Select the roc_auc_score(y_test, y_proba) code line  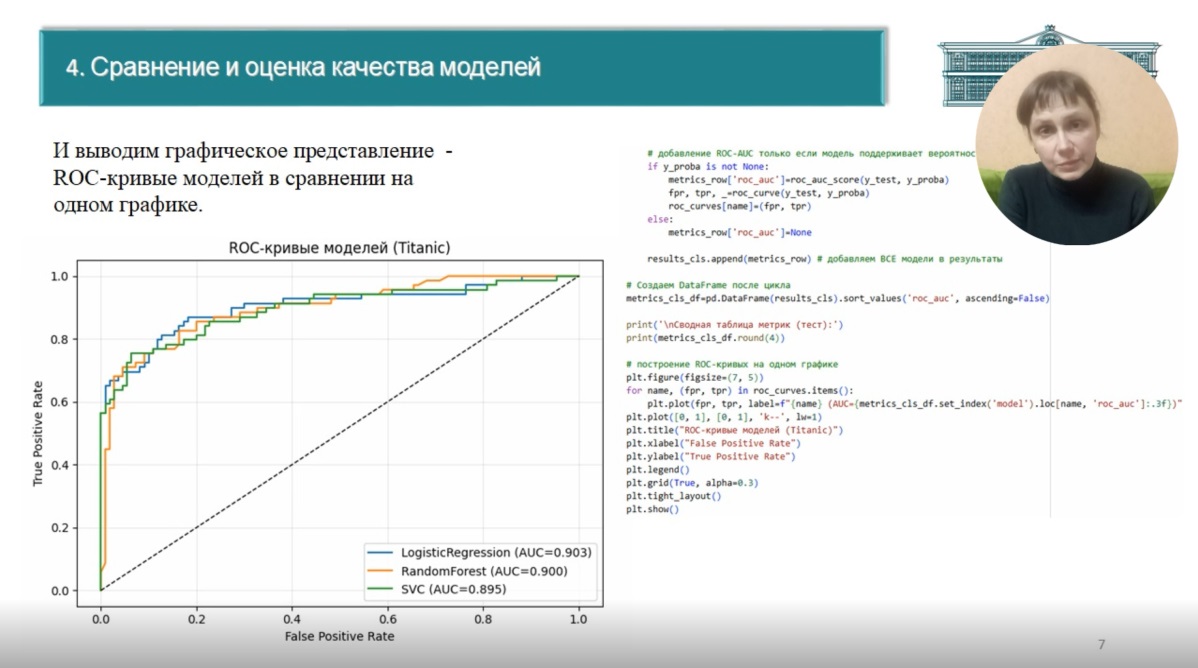point(808,180)
